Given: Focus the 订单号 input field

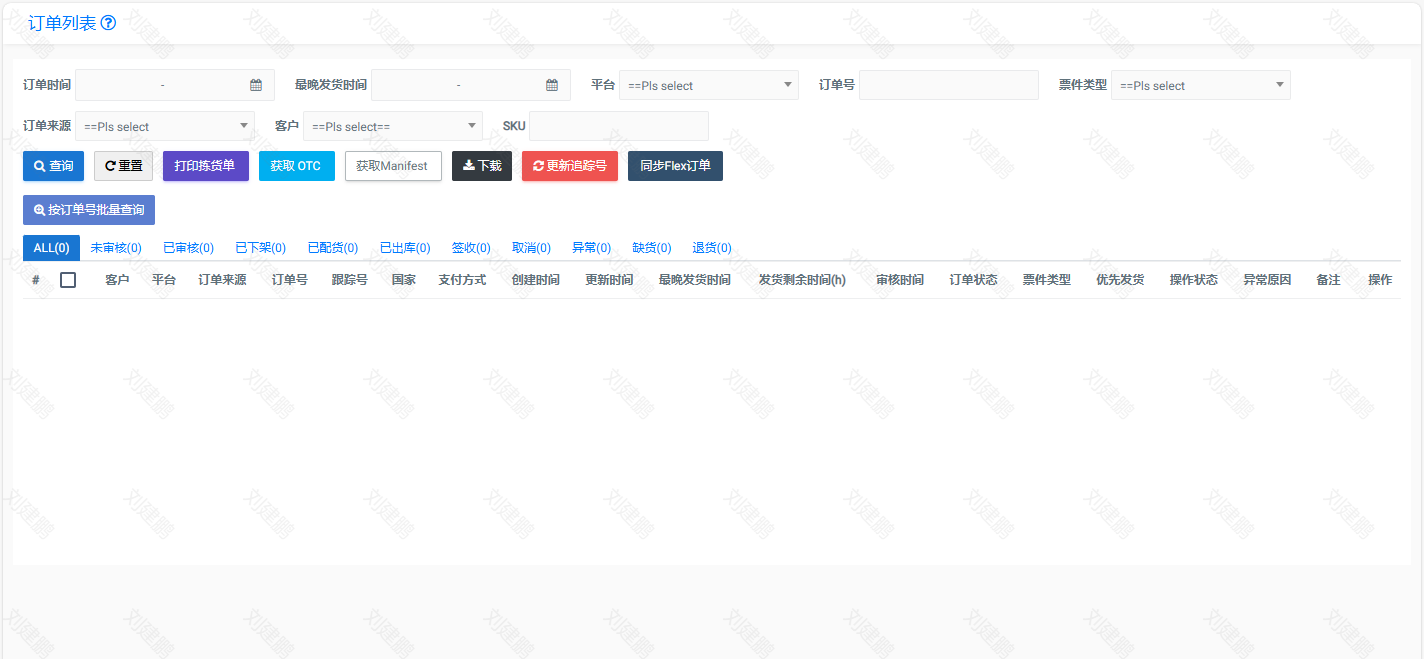Looking at the screenshot, I should (948, 85).
